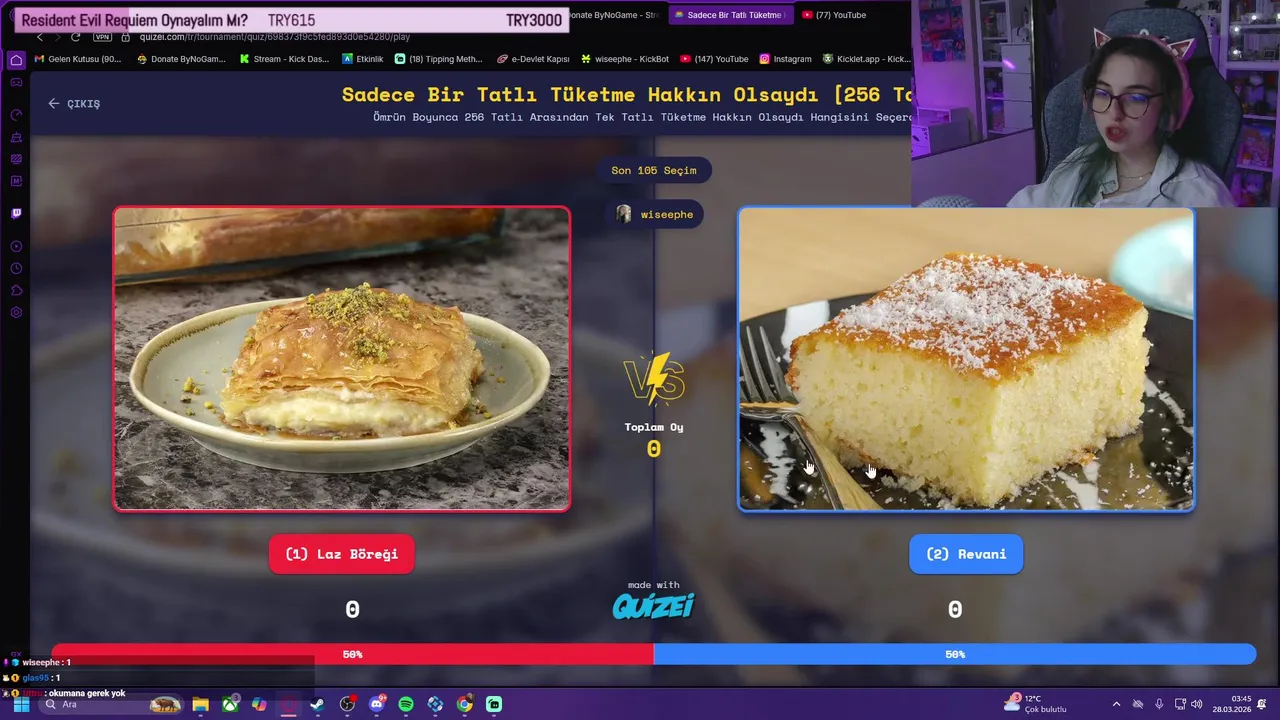Screen dimensions: 1280x720
Task: Vote with the (2) Revani button
Action: coord(966,554)
